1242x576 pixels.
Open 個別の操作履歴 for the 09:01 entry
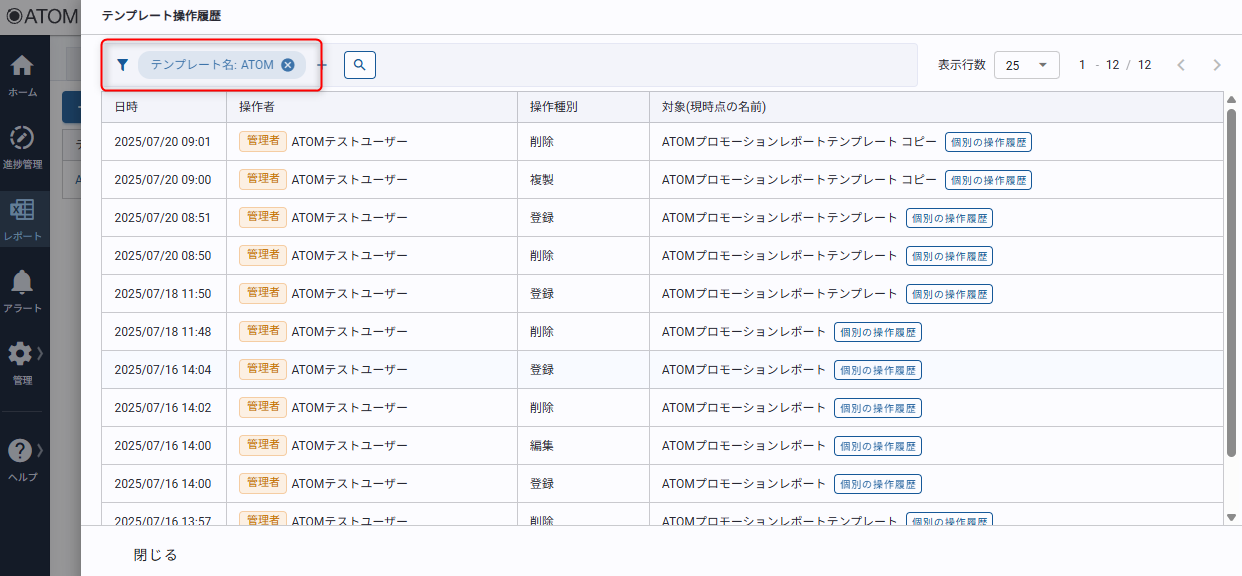988,142
